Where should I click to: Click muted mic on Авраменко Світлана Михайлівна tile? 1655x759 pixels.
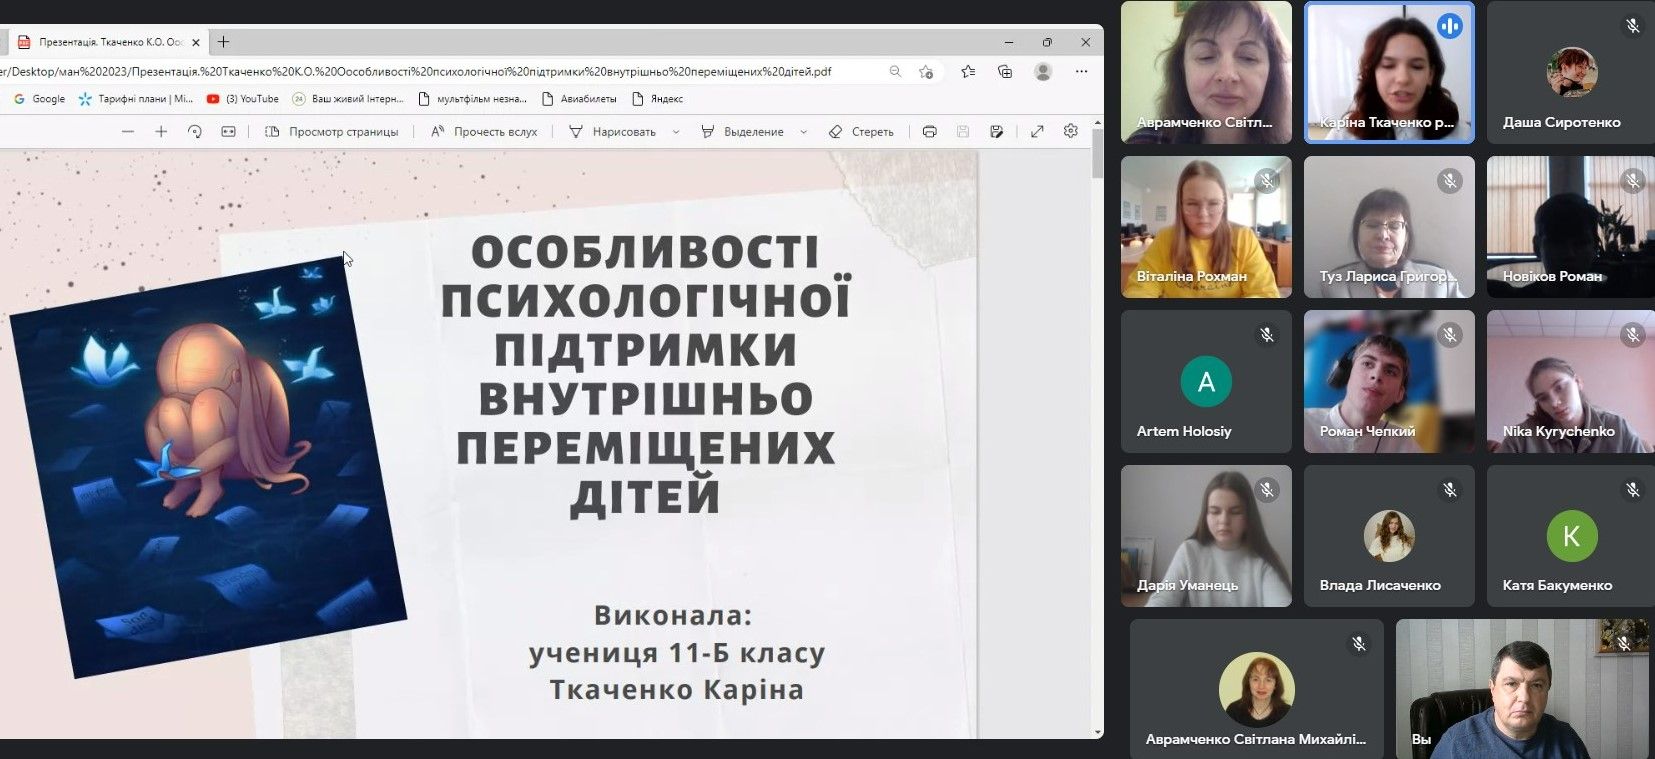click(x=1358, y=644)
